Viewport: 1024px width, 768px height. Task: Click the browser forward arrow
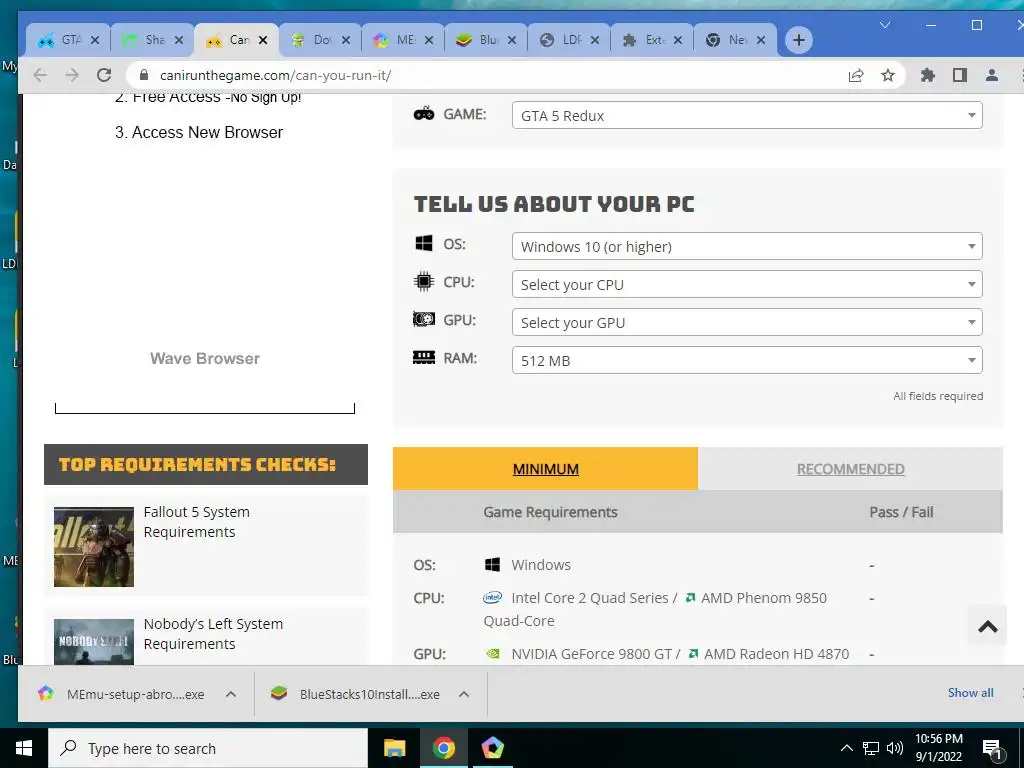[x=72, y=75]
